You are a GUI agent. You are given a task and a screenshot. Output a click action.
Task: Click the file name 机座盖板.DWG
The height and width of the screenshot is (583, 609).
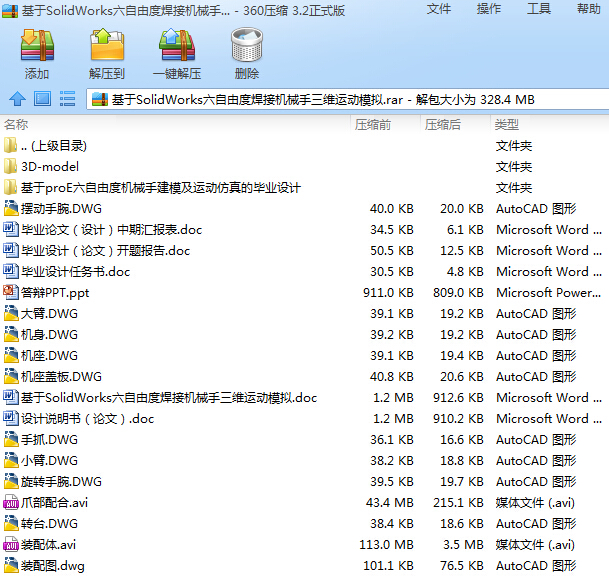click(x=61, y=376)
